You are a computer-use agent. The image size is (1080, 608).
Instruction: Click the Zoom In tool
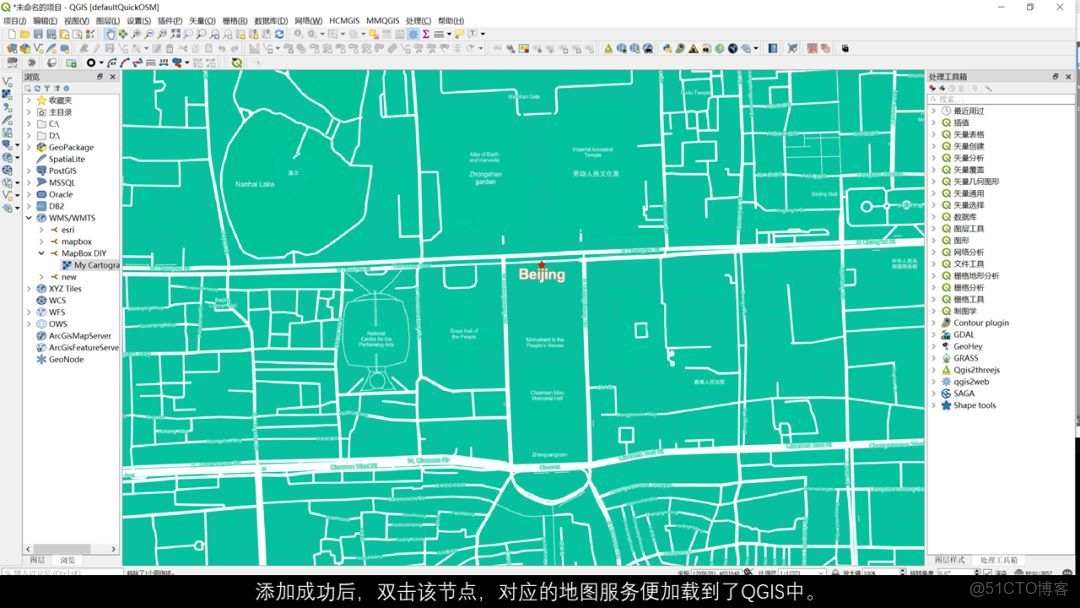[136, 35]
